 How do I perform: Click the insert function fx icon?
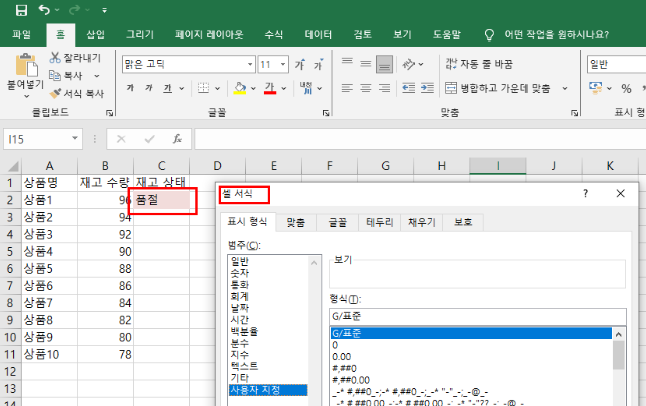177,139
